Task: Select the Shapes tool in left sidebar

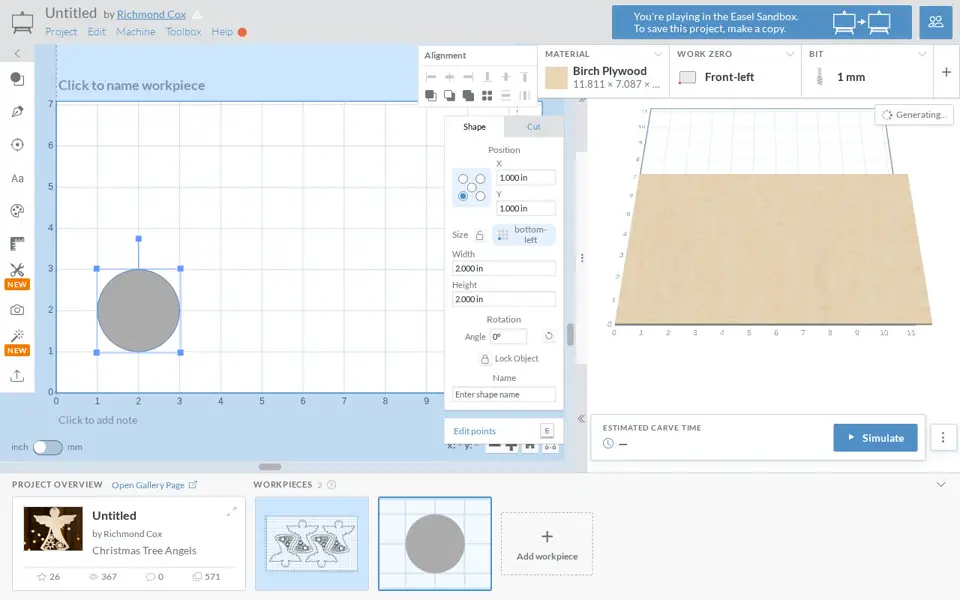Action: click(17, 79)
